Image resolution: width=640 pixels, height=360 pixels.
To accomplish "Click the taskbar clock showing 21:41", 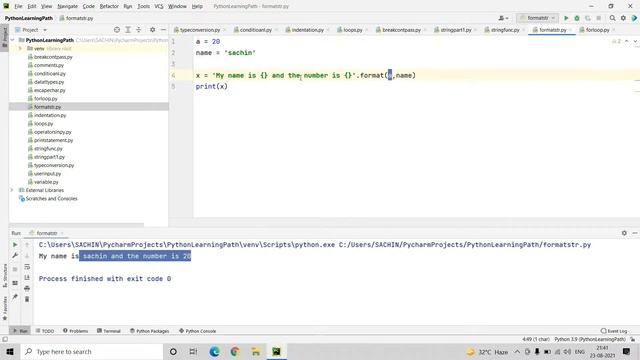I will pyautogui.click(x=602, y=351).
